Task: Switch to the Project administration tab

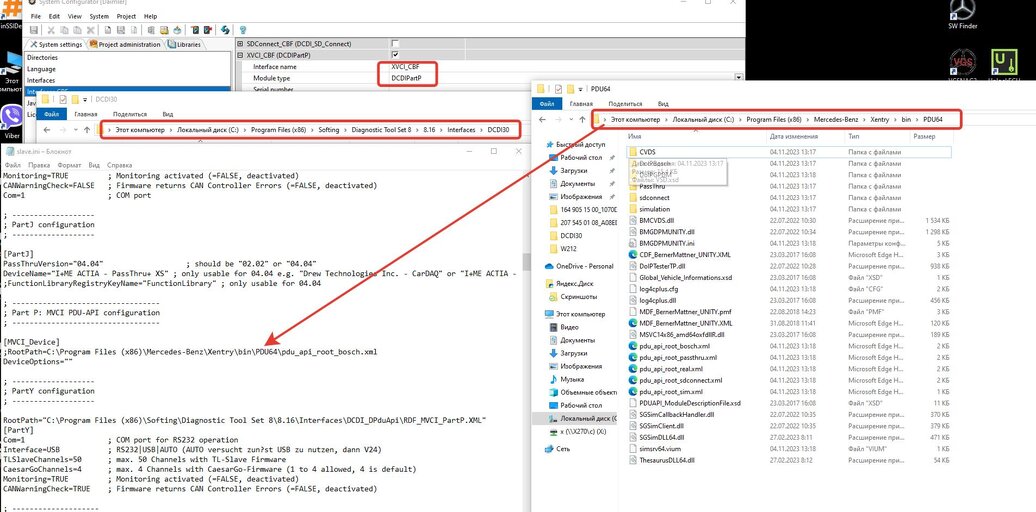Action: click(126, 44)
